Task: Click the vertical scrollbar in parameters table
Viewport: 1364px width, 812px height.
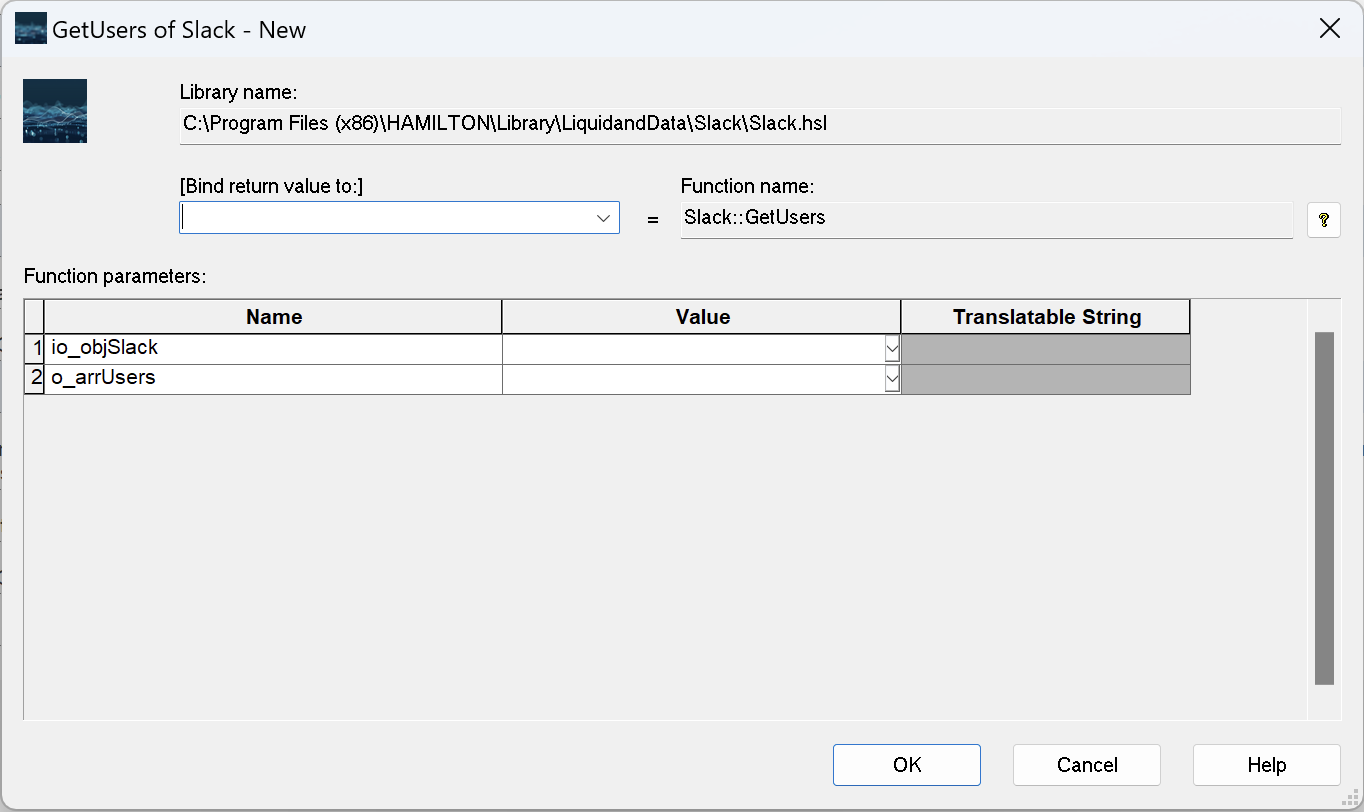Action: tap(1324, 508)
